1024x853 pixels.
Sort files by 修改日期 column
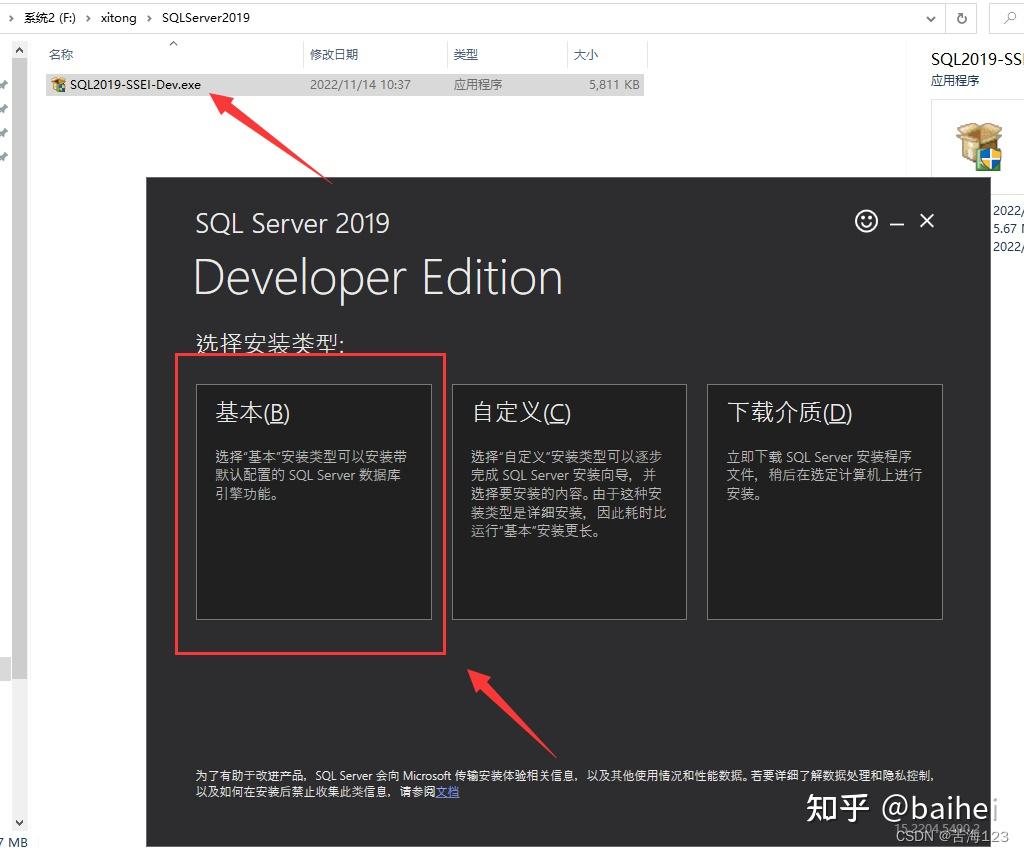(x=334, y=55)
